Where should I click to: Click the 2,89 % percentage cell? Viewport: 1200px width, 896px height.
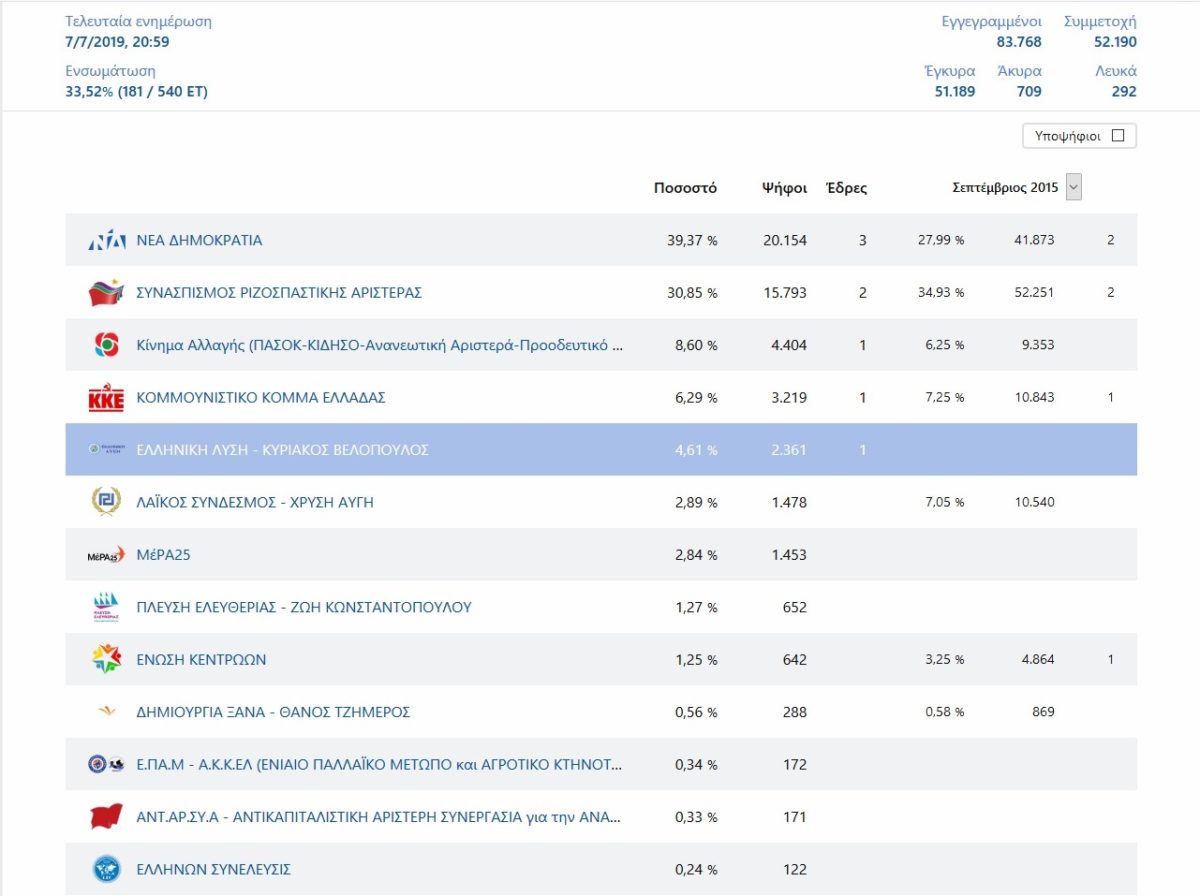point(697,502)
